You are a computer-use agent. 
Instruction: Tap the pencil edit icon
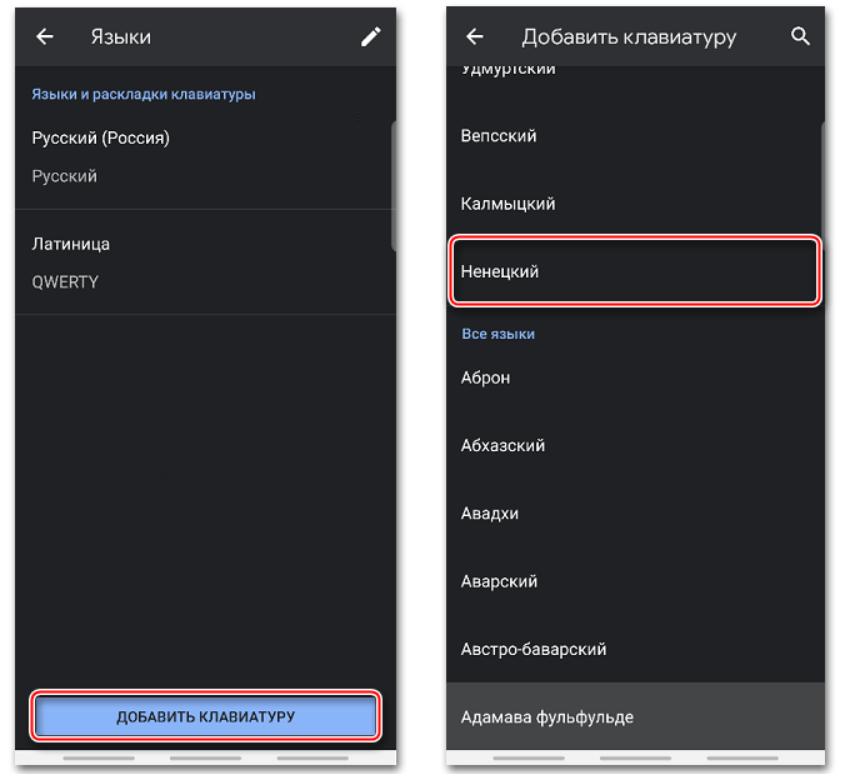[x=371, y=37]
